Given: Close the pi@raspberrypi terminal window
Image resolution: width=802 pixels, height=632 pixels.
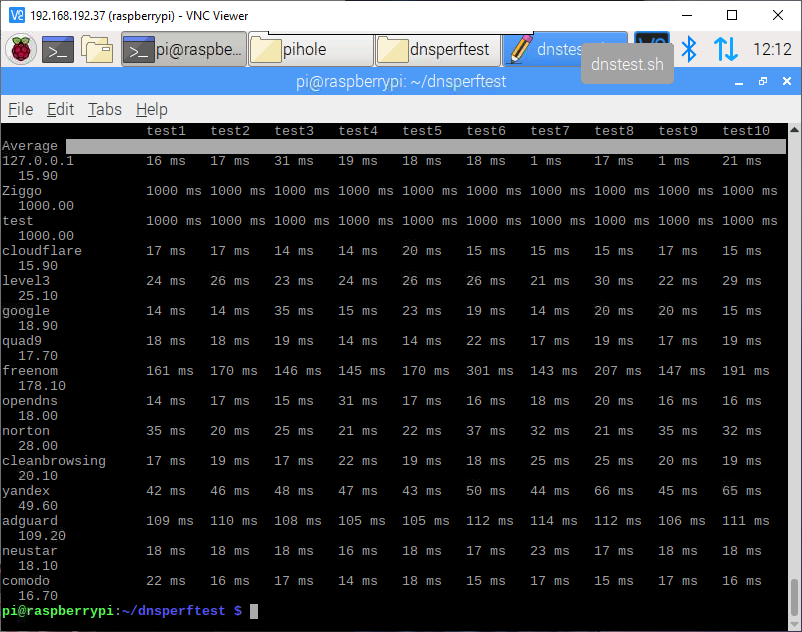Looking at the screenshot, I should (787, 81).
